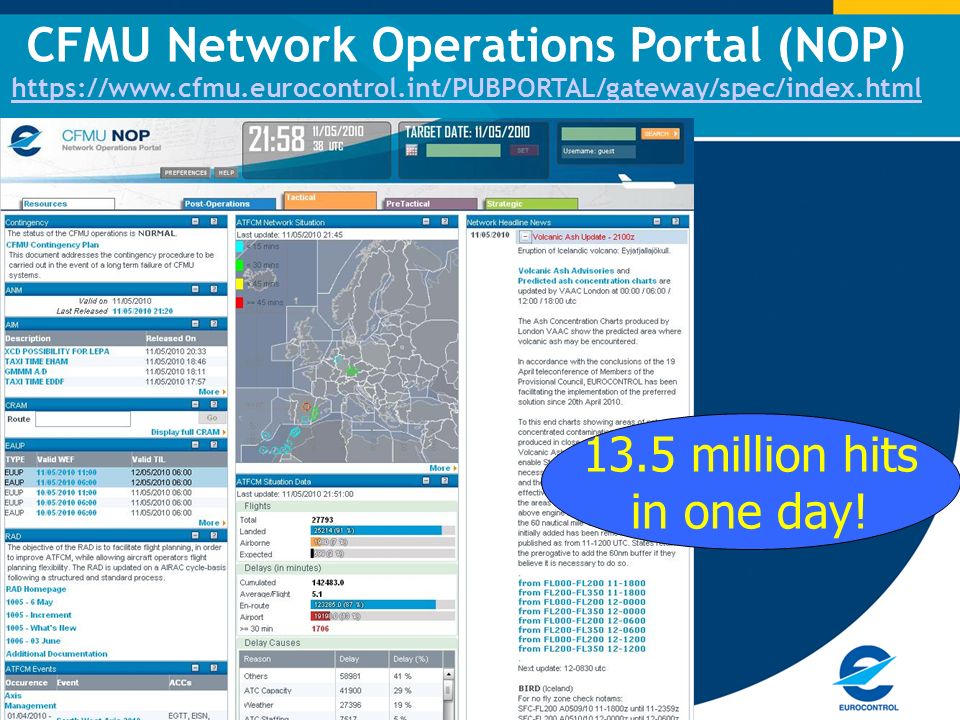
Task: Click the minimize icon on Contingency panel
Action: [195, 222]
